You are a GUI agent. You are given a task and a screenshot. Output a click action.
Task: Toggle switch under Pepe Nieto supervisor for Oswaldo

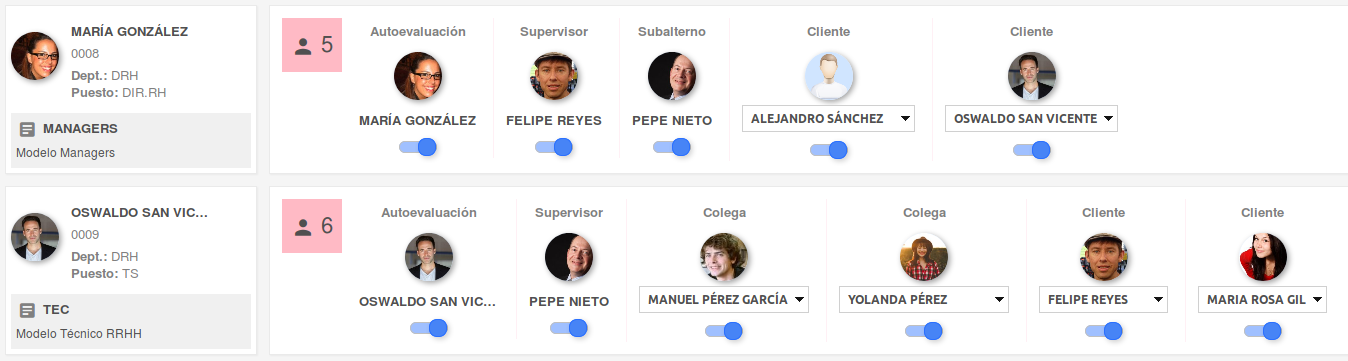(569, 328)
